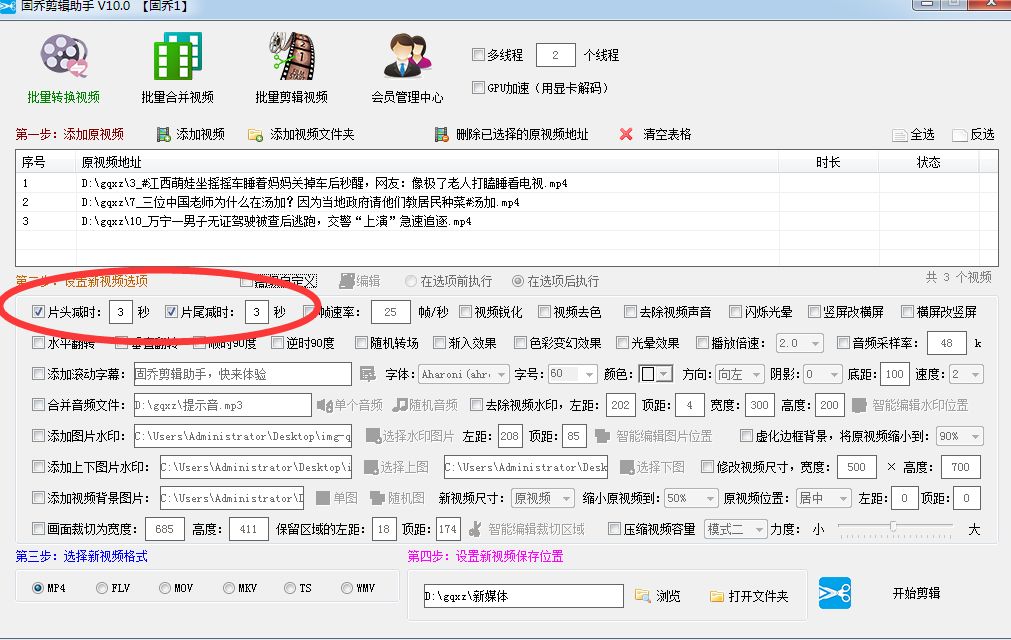Click the blue scissors start icon

(834, 593)
